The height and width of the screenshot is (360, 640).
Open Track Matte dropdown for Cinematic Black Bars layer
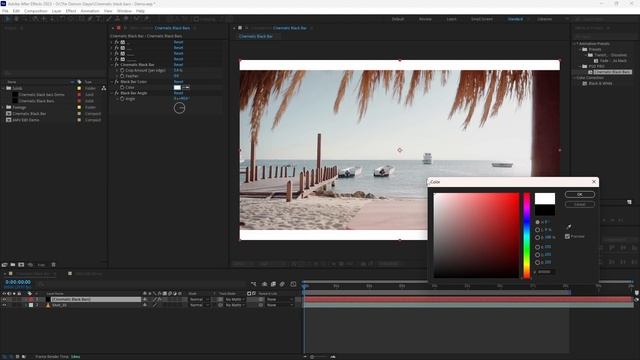[234, 299]
